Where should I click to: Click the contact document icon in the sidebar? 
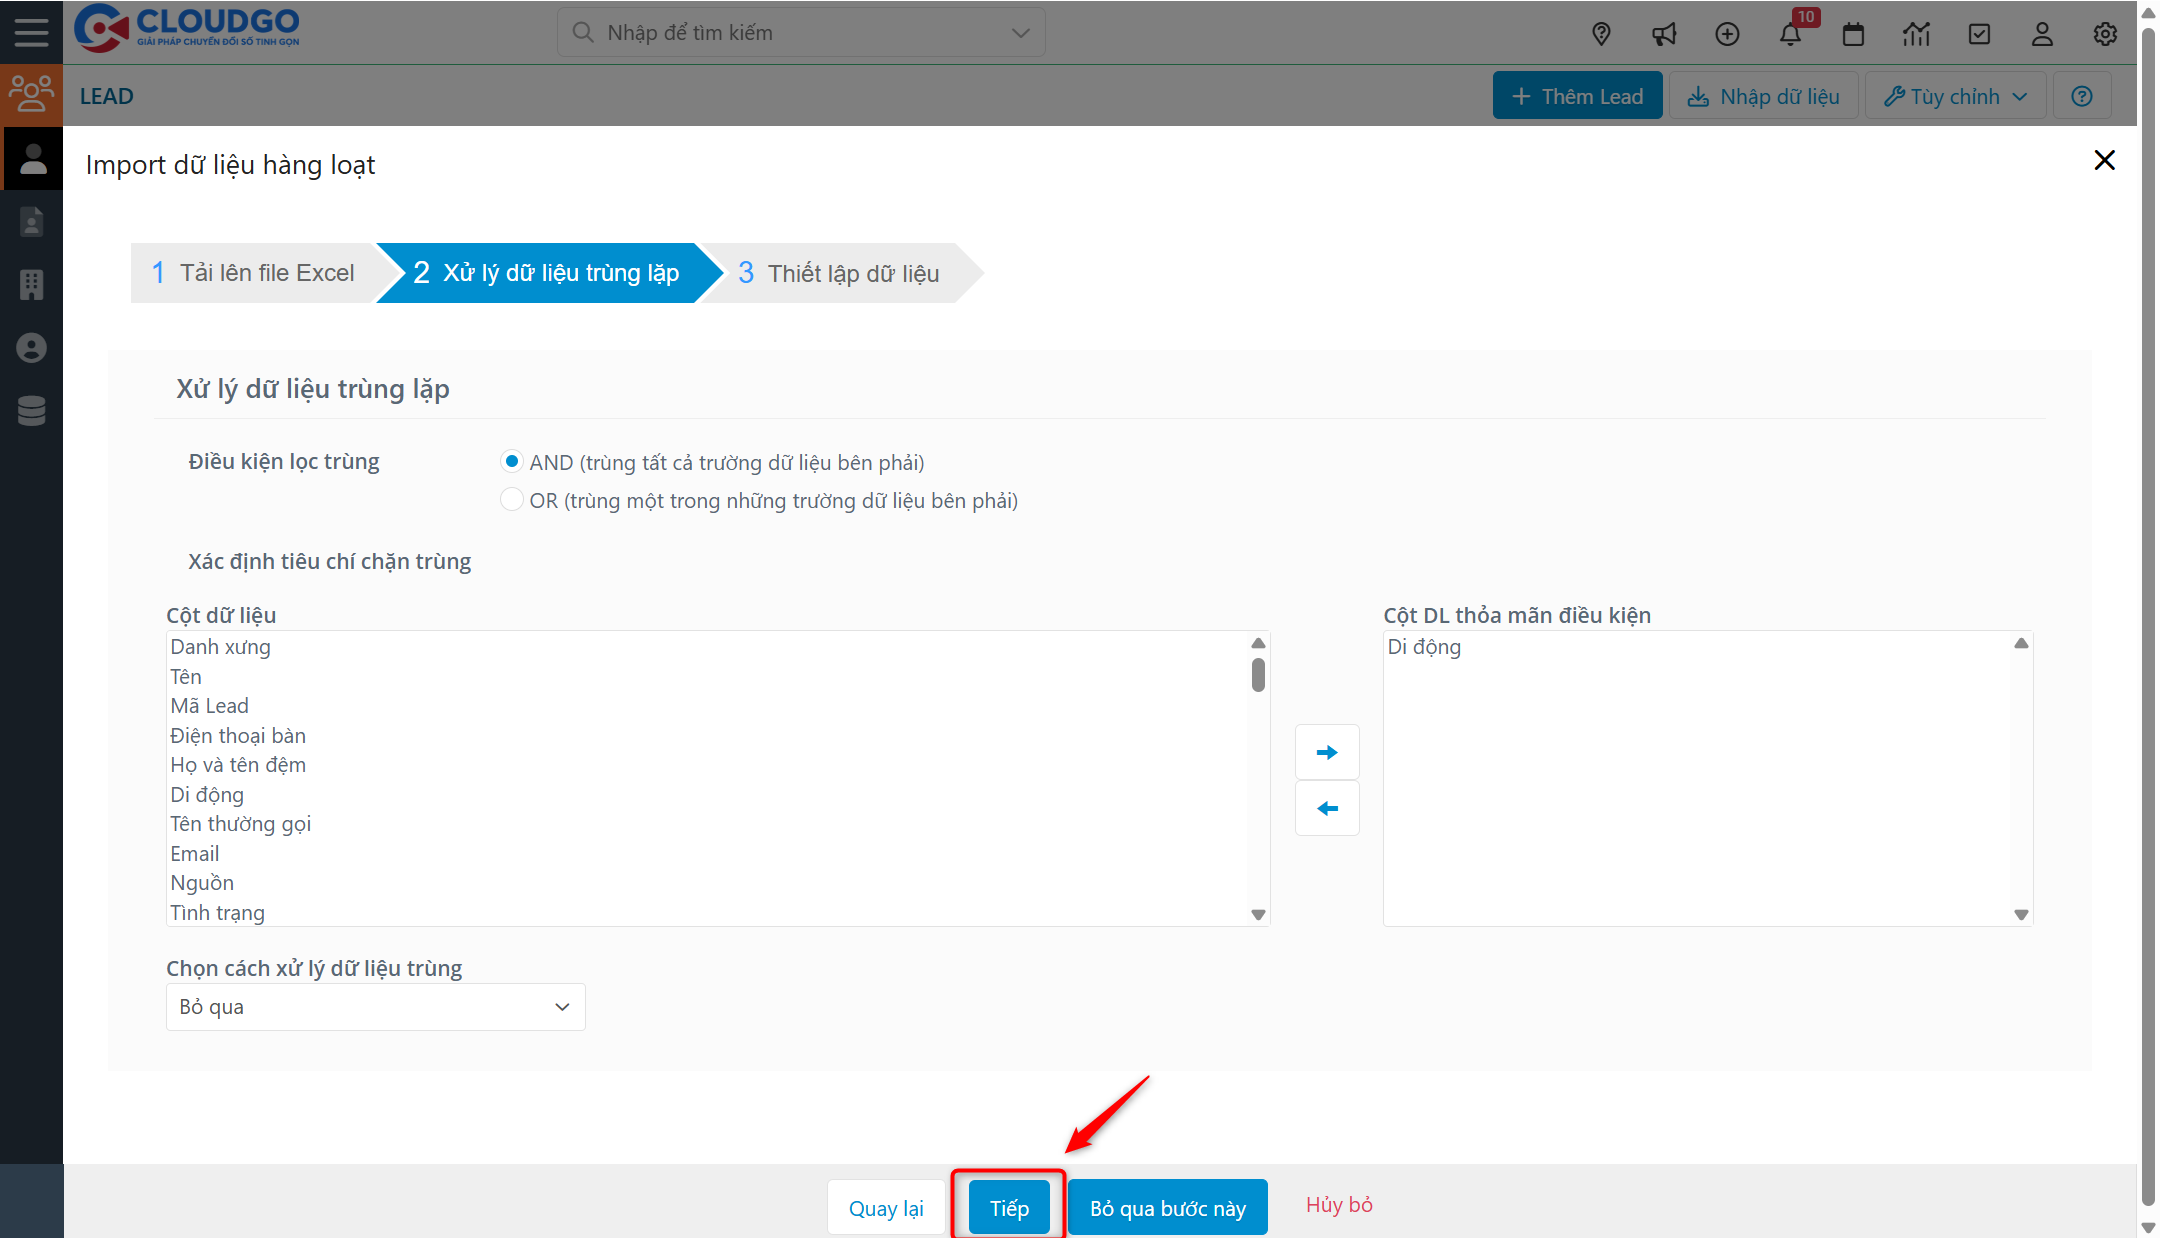click(x=31, y=221)
